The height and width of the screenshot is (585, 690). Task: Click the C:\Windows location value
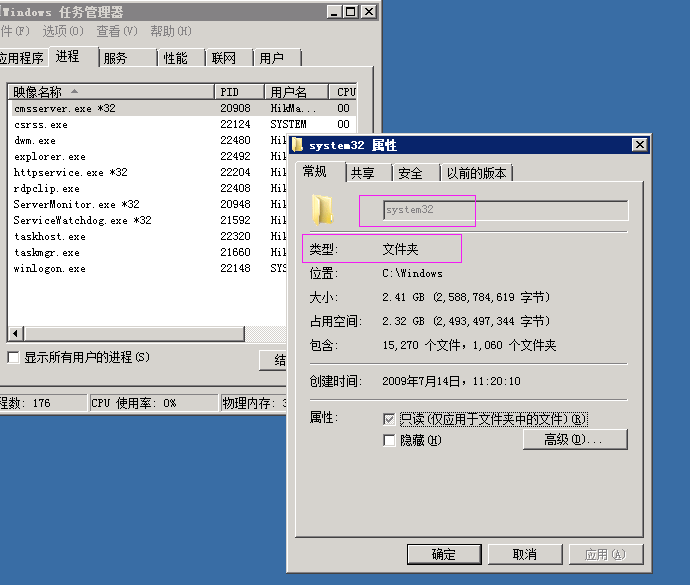[x=412, y=273]
